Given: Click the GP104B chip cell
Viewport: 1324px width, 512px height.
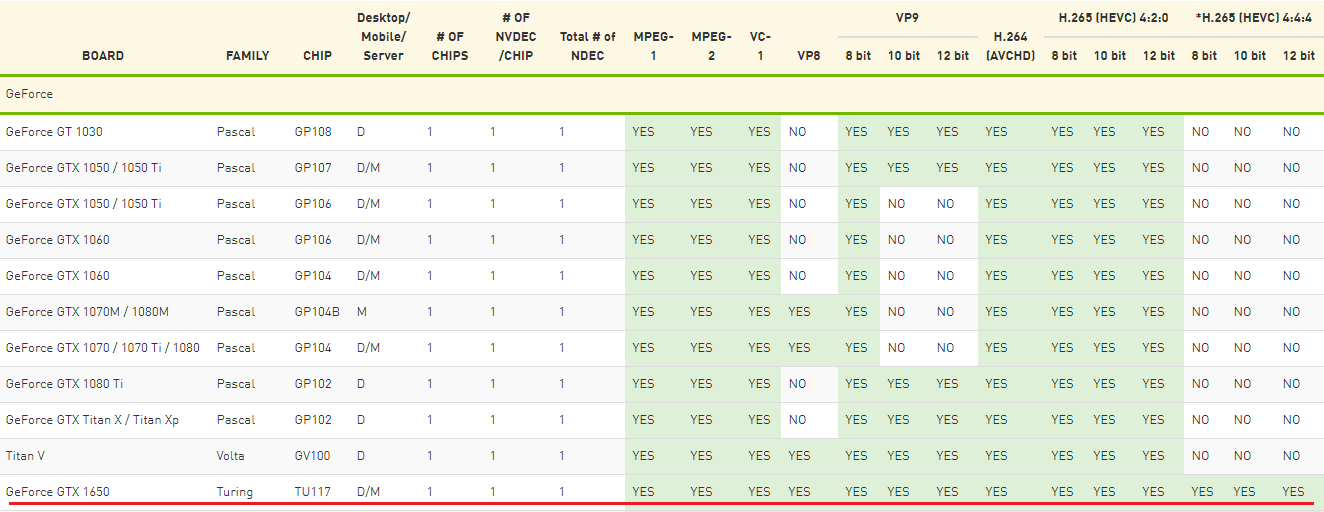Looking at the screenshot, I should (x=317, y=312).
